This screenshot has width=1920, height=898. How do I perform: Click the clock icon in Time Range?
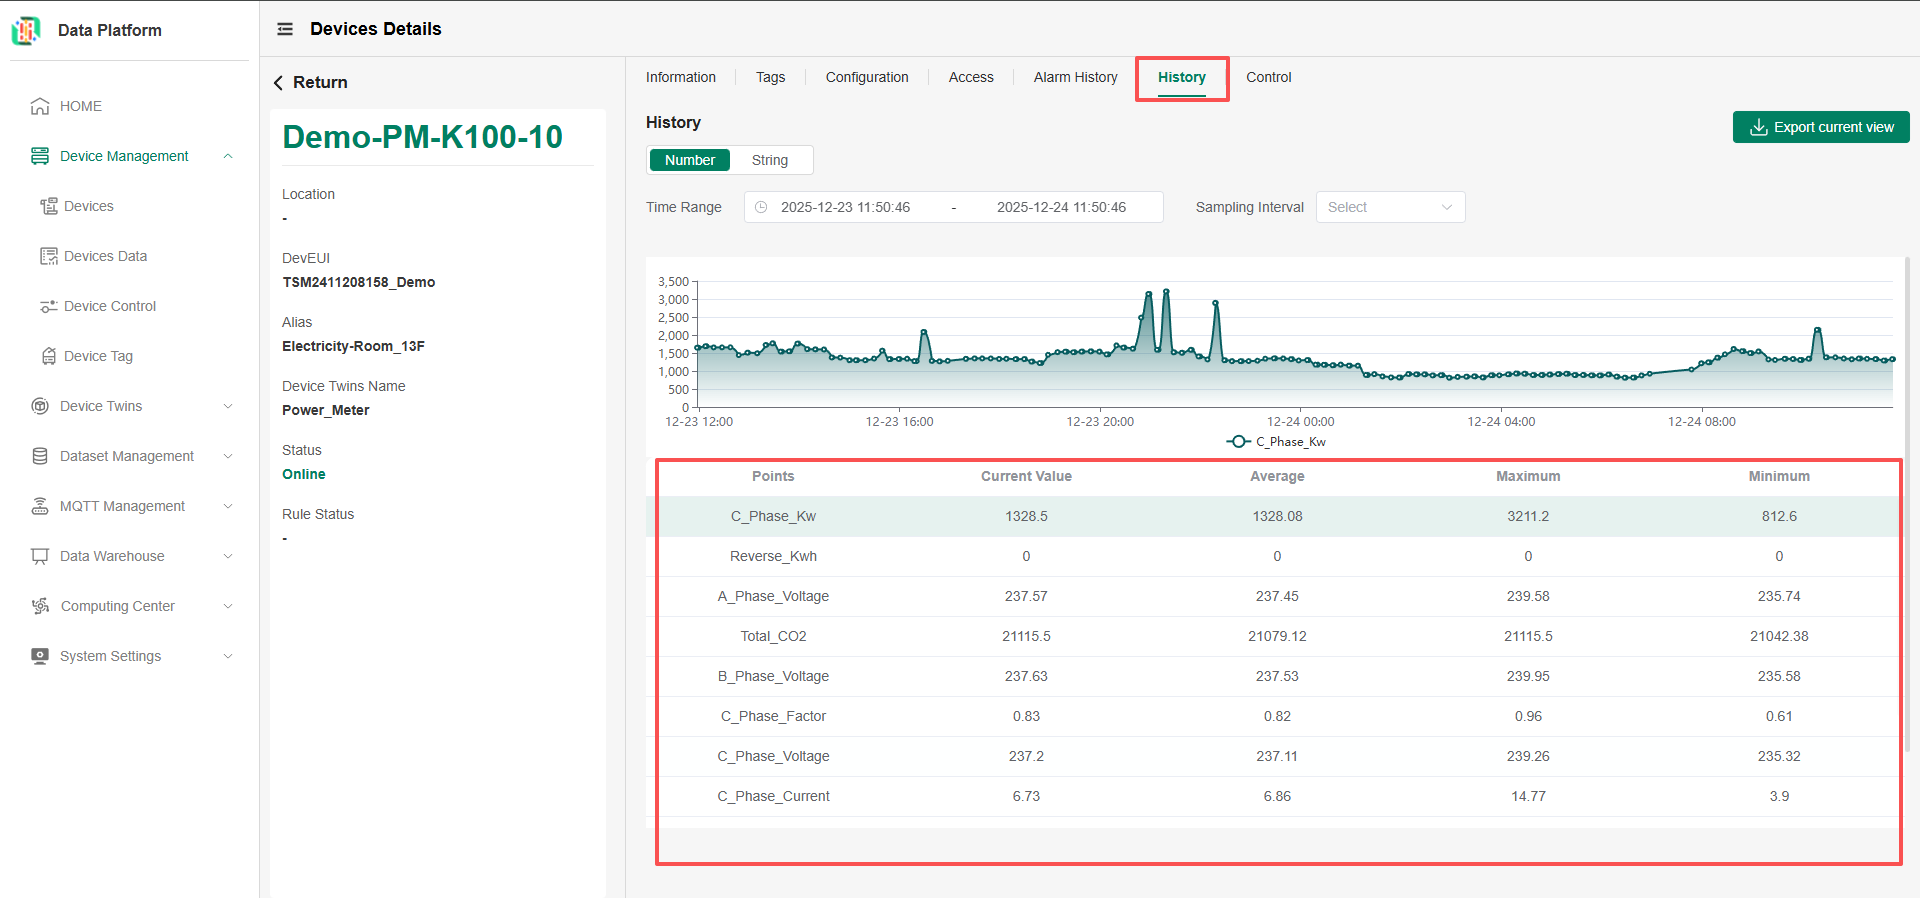(x=761, y=207)
